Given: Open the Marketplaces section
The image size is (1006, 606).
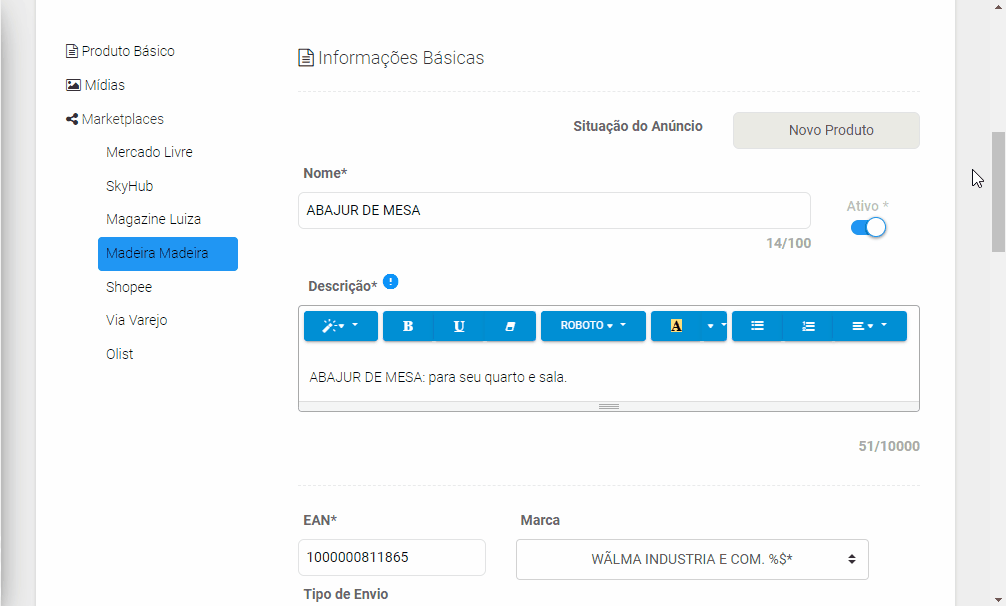Looking at the screenshot, I should 115,119.
